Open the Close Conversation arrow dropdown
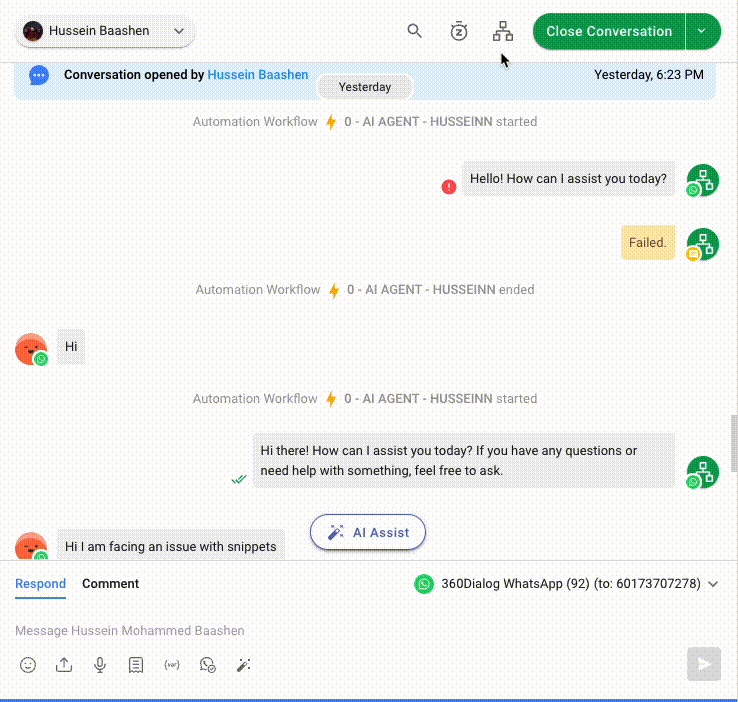Screen dimensions: 738x702 702,31
